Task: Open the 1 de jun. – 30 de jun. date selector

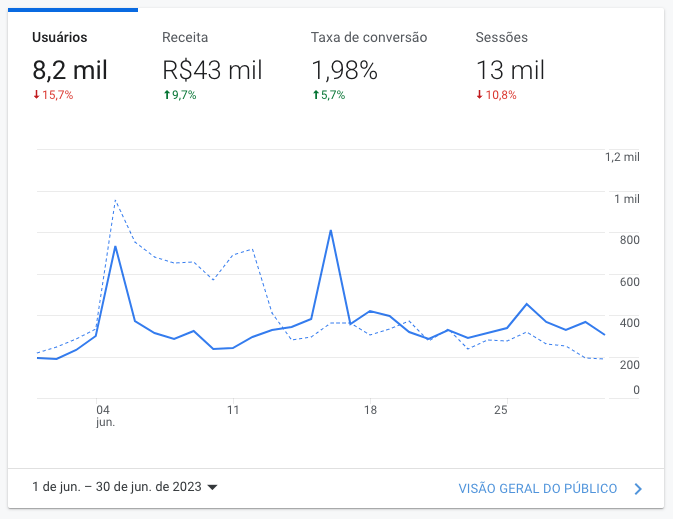Action: point(116,488)
